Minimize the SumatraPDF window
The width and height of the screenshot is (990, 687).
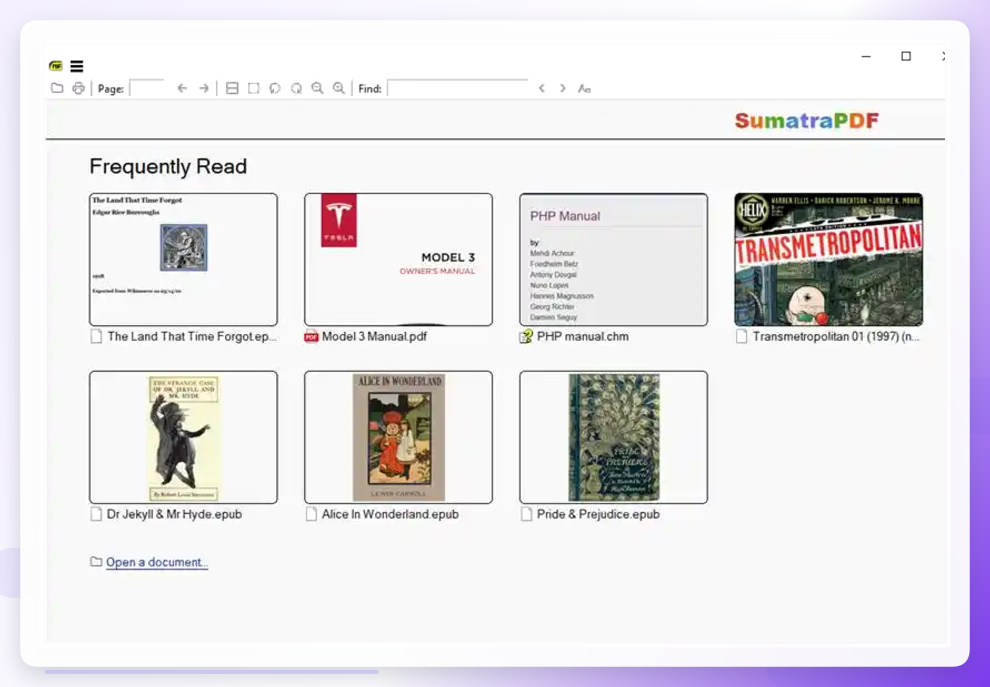pyautogui.click(x=866, y=56)
